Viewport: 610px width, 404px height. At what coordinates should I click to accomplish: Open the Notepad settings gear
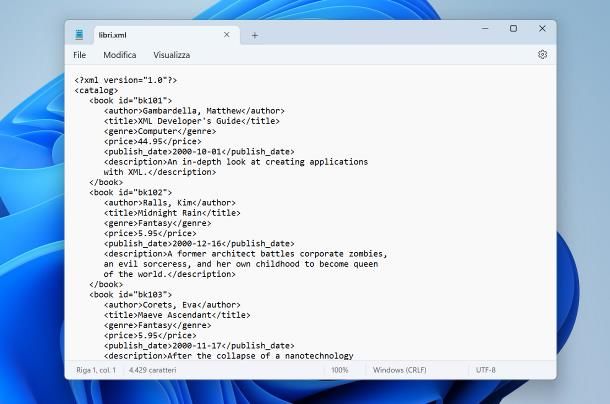(x=542, y=54)
